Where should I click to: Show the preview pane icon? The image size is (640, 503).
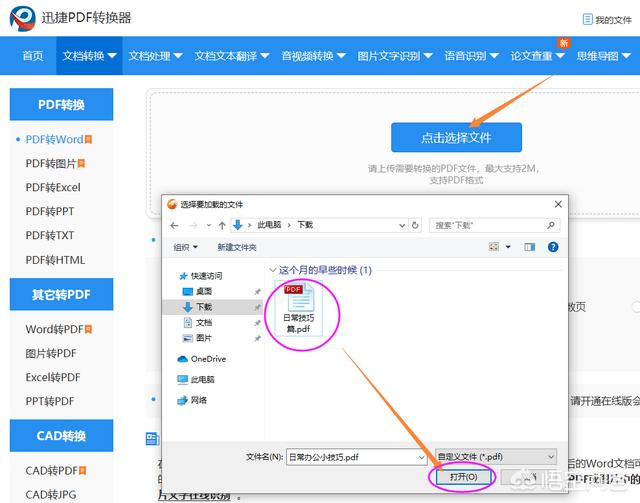pos(529,247)
